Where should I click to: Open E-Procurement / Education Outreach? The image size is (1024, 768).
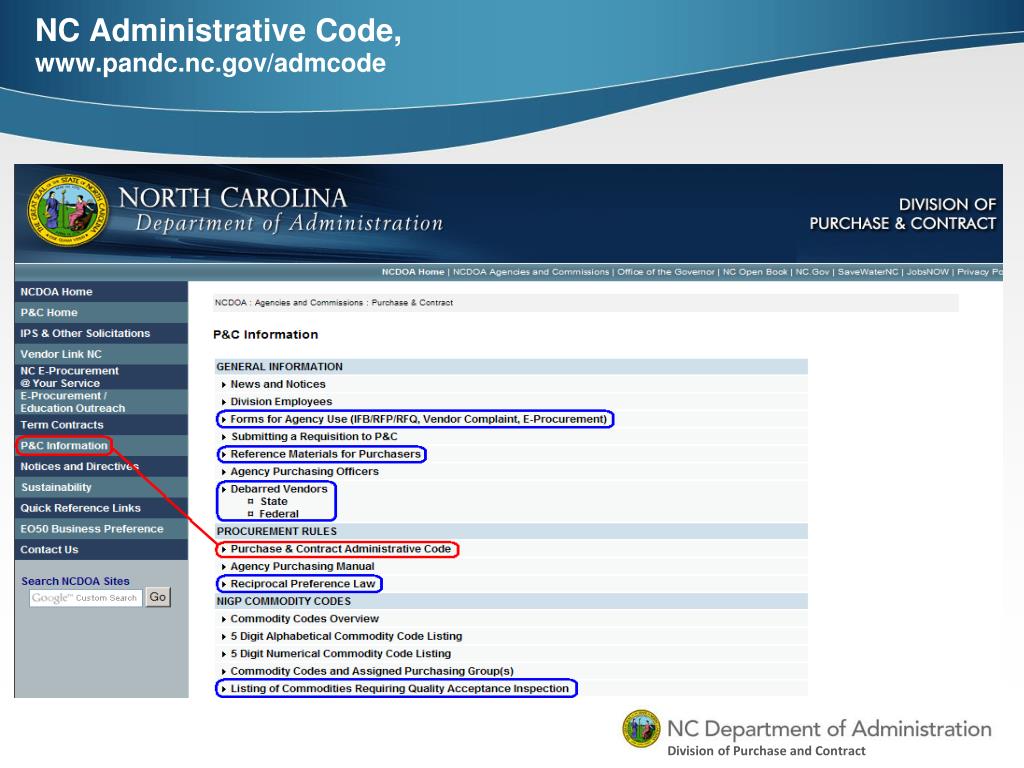[72, 402]
